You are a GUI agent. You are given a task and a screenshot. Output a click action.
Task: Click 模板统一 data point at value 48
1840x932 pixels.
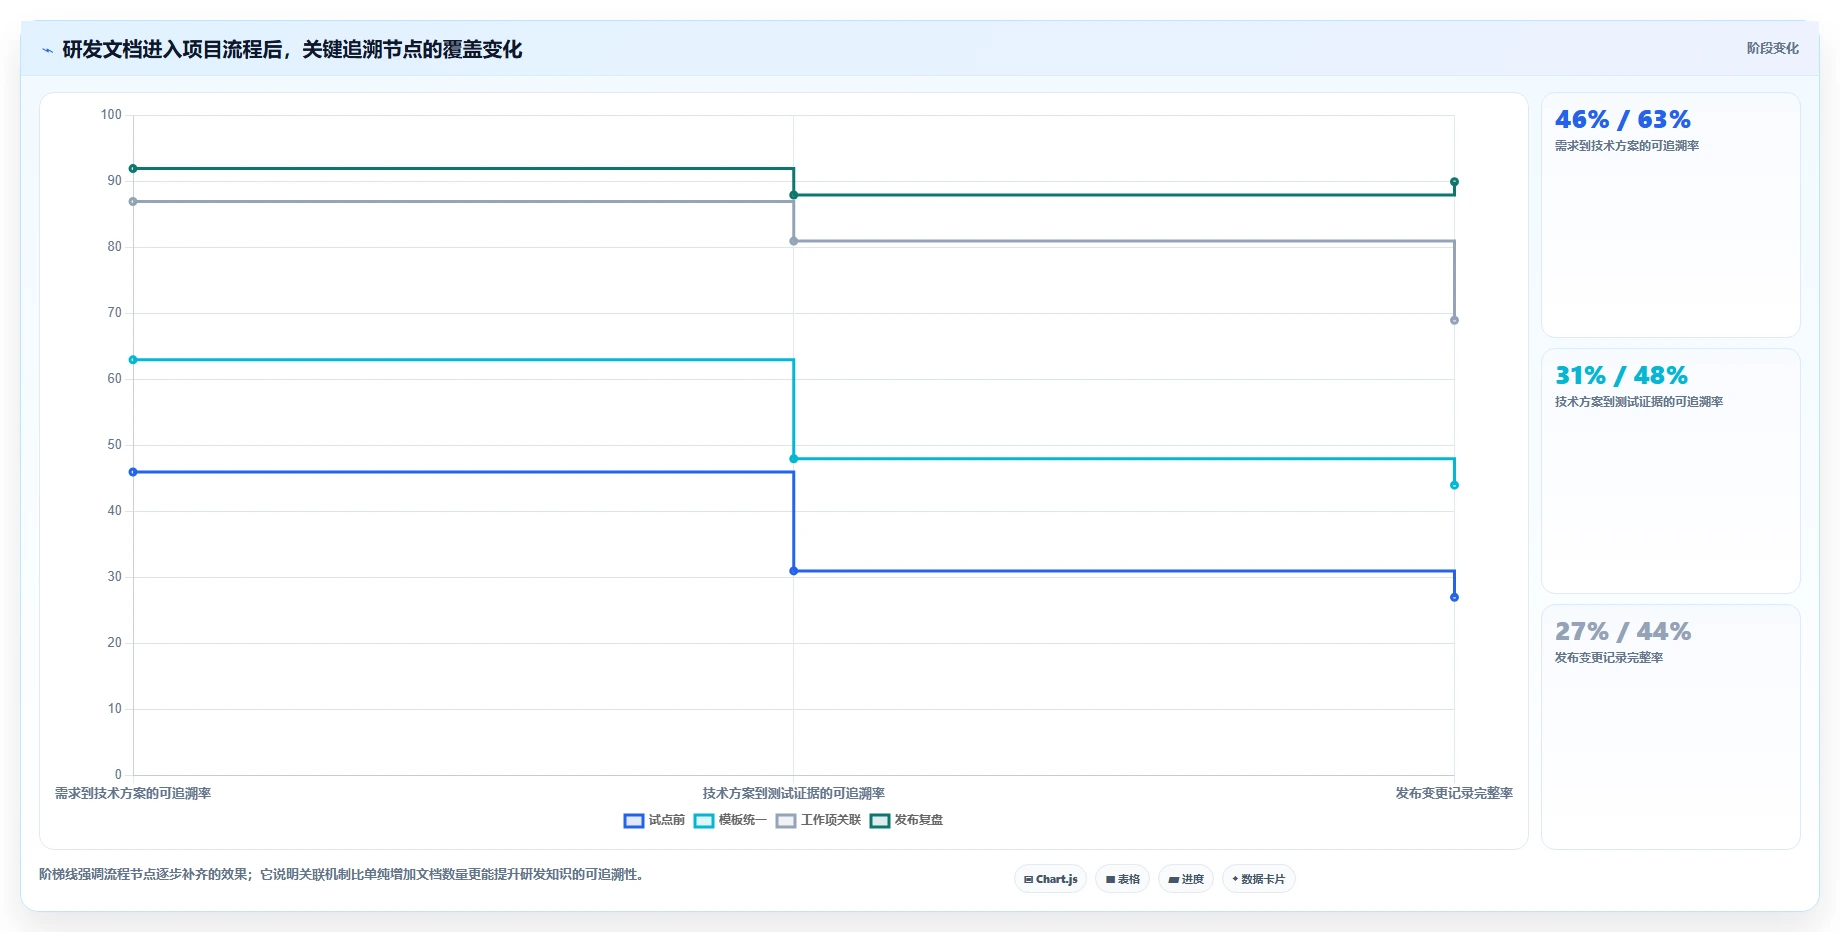point(794,459)
